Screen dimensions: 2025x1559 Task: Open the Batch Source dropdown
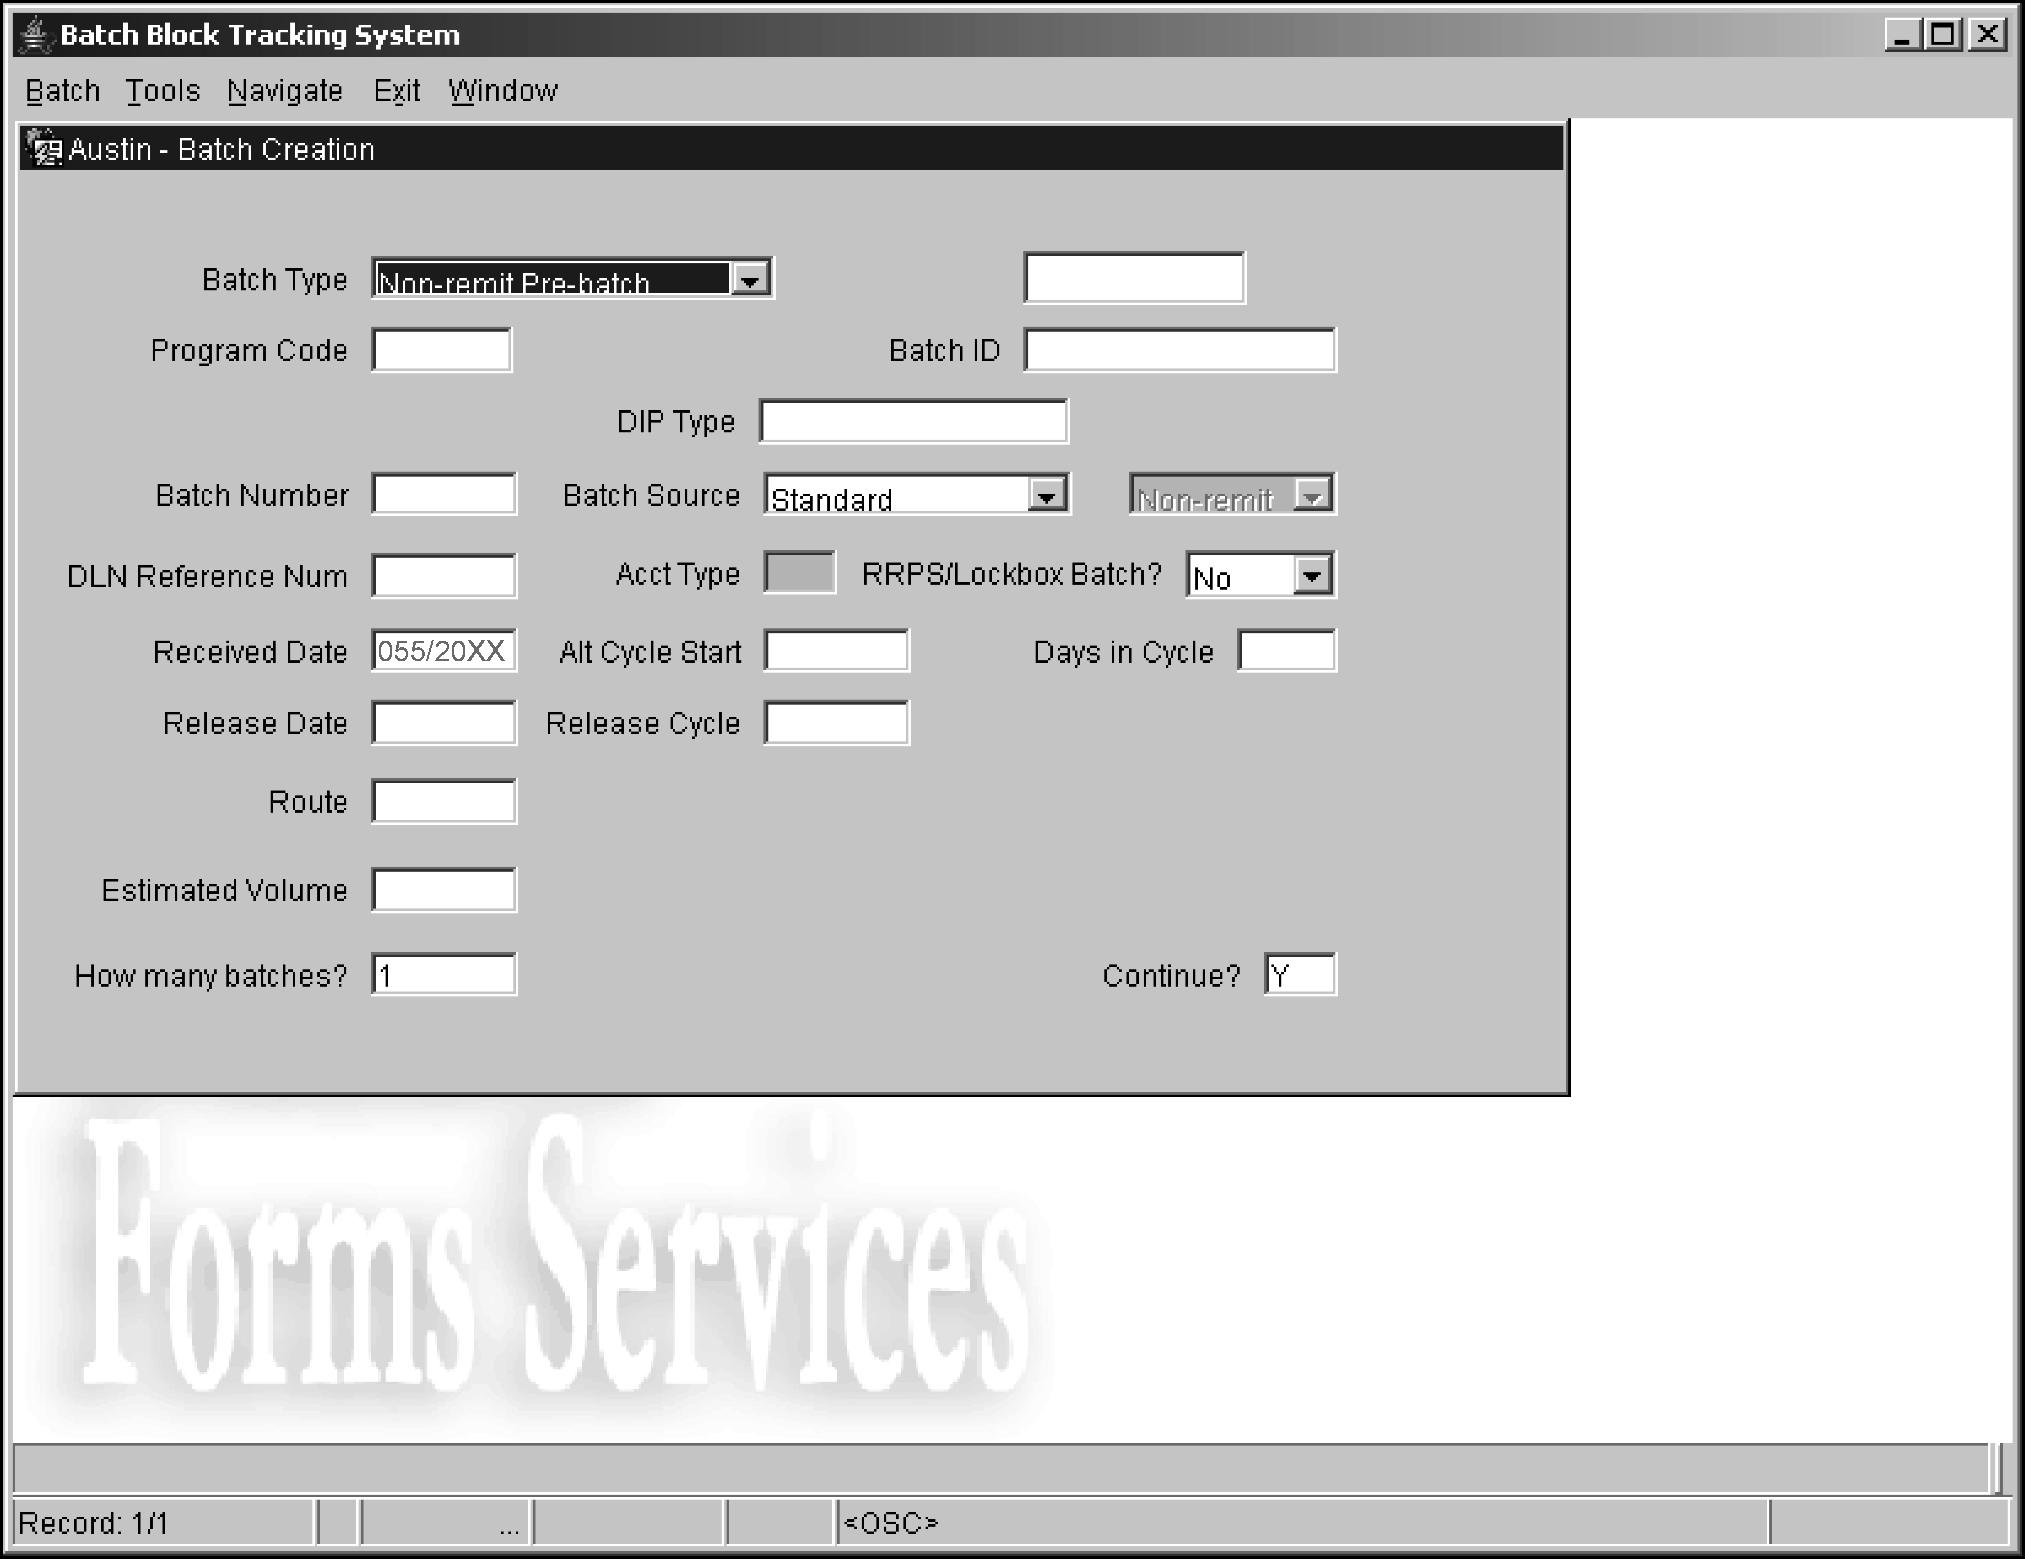coord(1046,496)
